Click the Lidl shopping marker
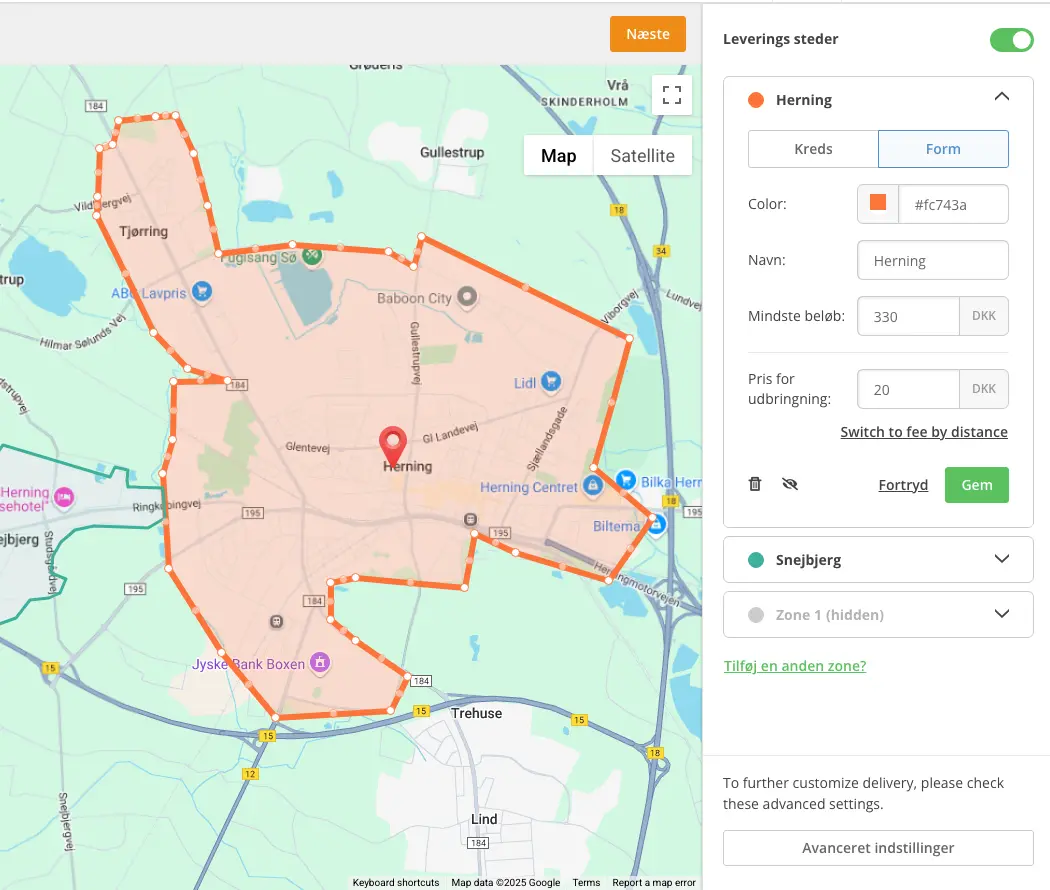 [551, 382]
